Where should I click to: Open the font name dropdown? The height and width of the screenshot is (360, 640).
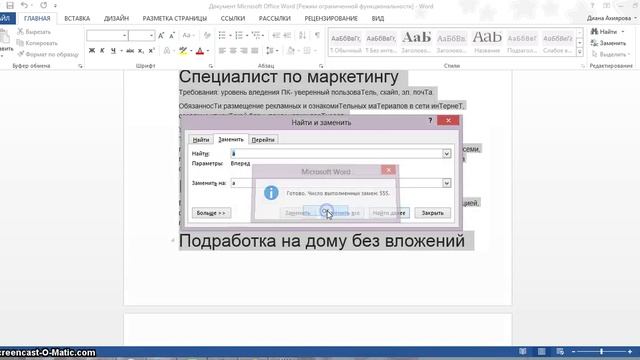[x=124, y=36]
